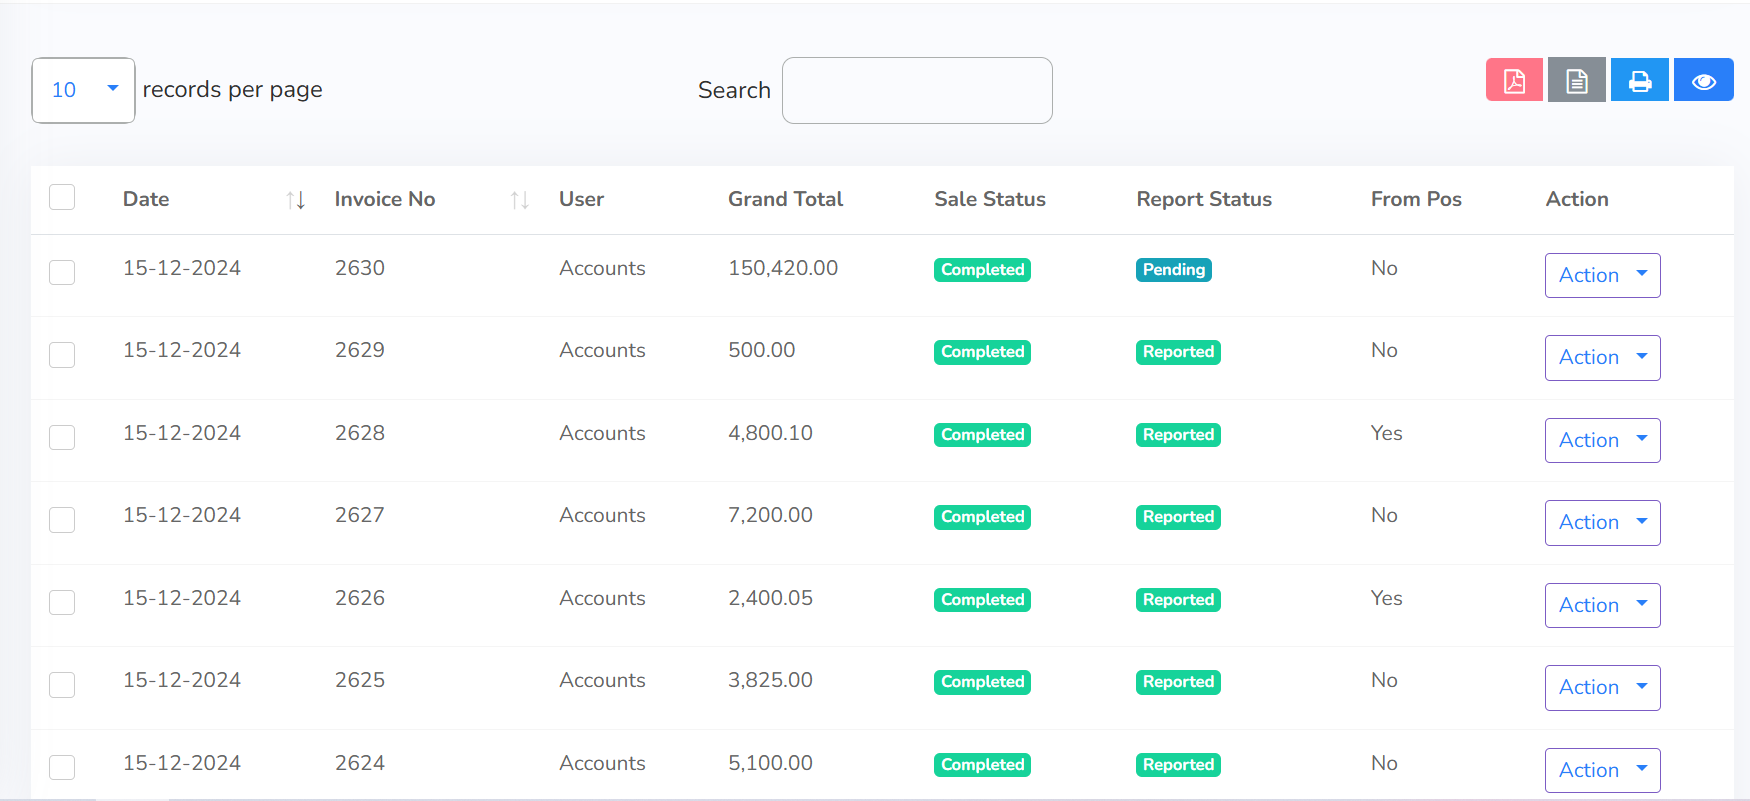Image resolution: width=1750 pixels, height=801 pixels.
Task: Click invoice number 2627
Action: click(360, 515)
